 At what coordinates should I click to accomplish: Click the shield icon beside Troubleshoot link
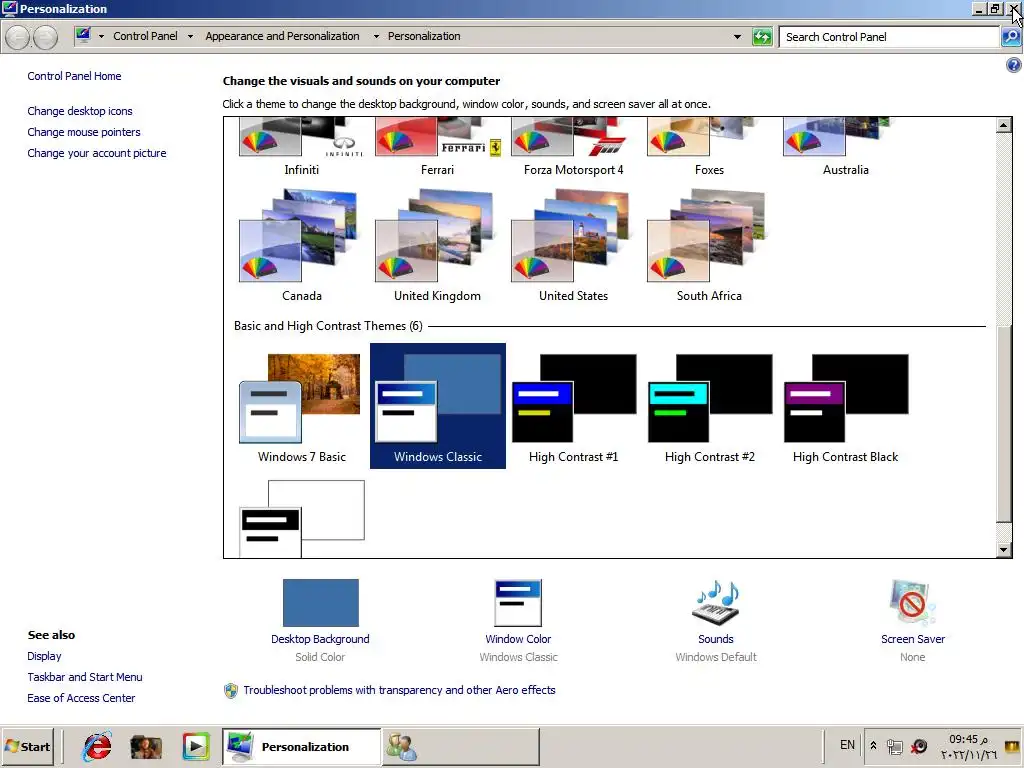(231, 690)
